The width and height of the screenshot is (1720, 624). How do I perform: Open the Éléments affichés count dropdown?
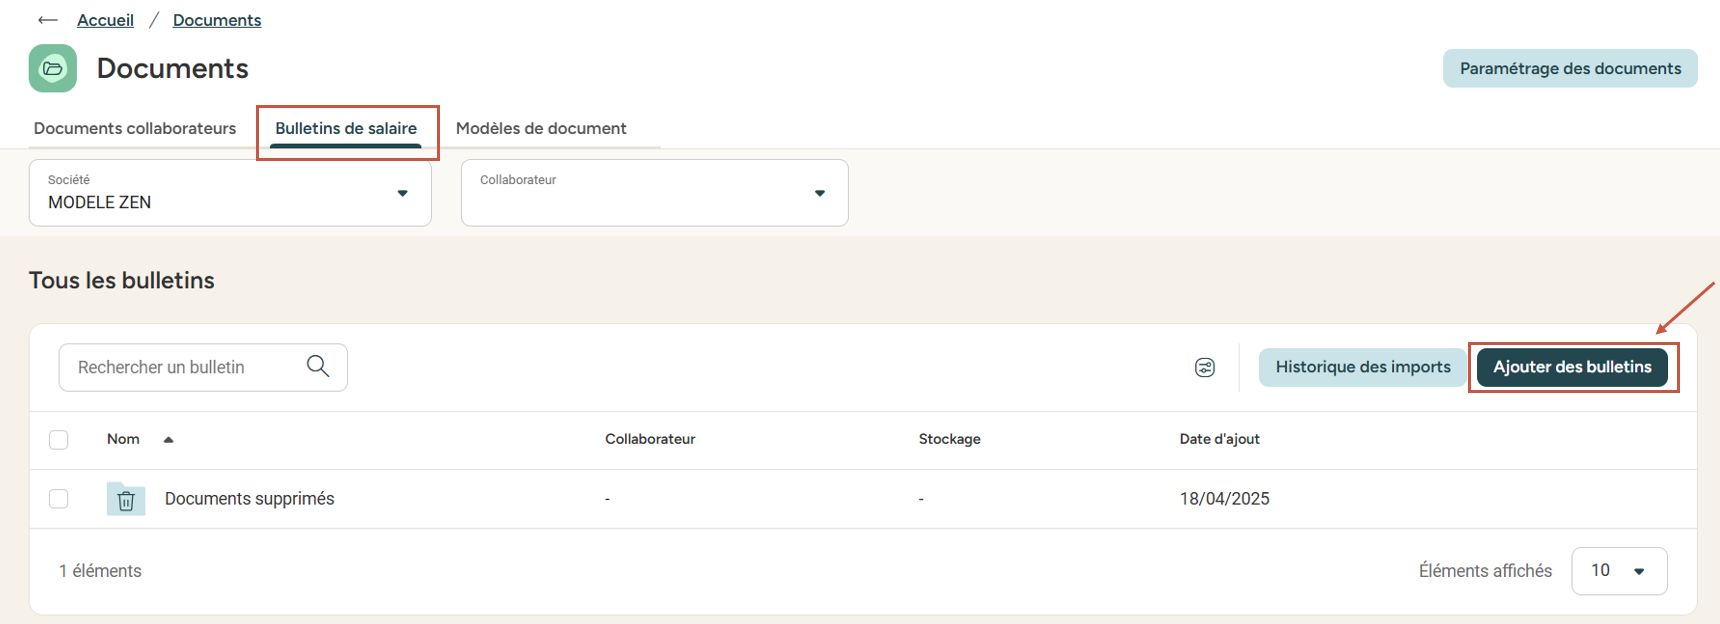[1618, 571]
